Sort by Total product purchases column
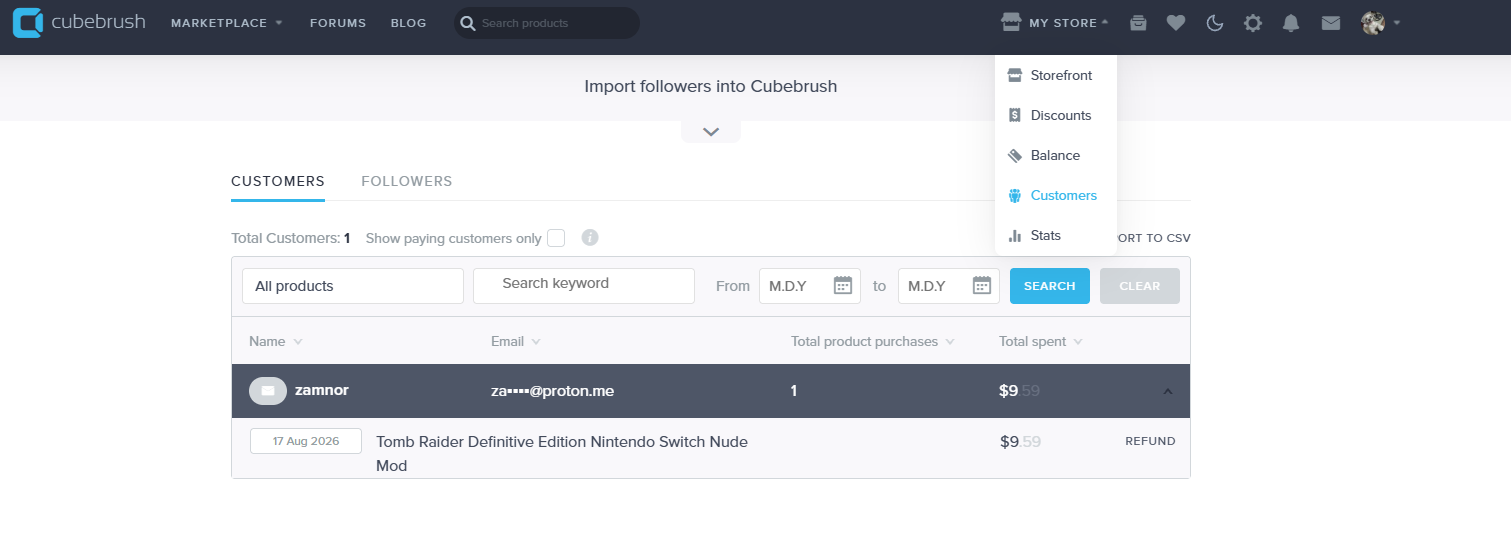This screenshot has width=1511, height=552. pos(873,341)
